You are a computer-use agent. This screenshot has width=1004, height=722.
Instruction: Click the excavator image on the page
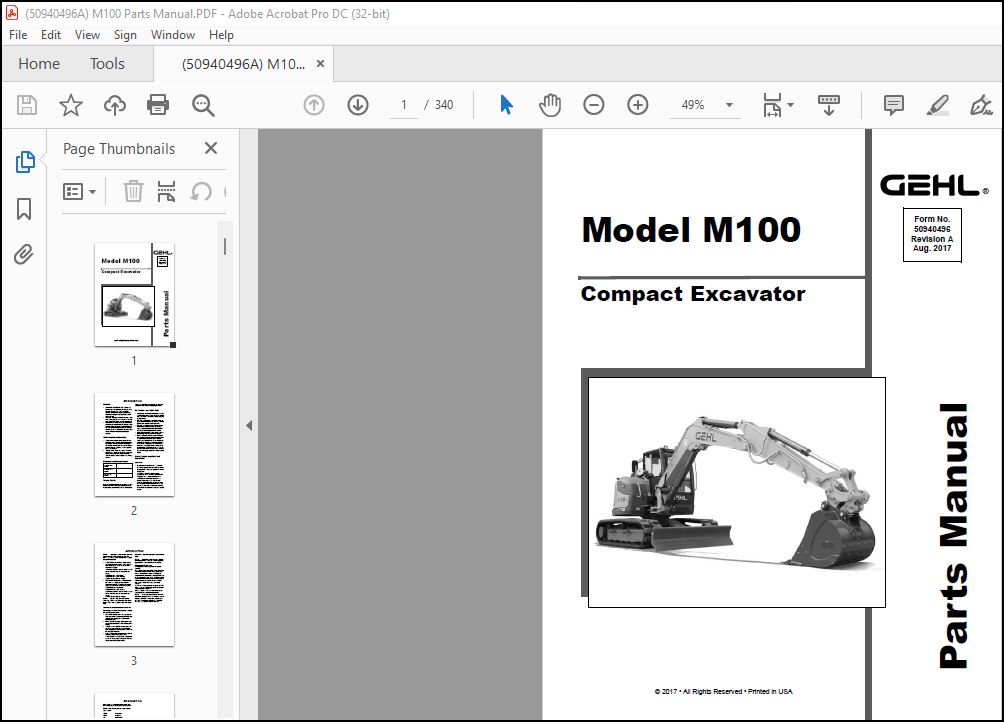pos(736,492)
